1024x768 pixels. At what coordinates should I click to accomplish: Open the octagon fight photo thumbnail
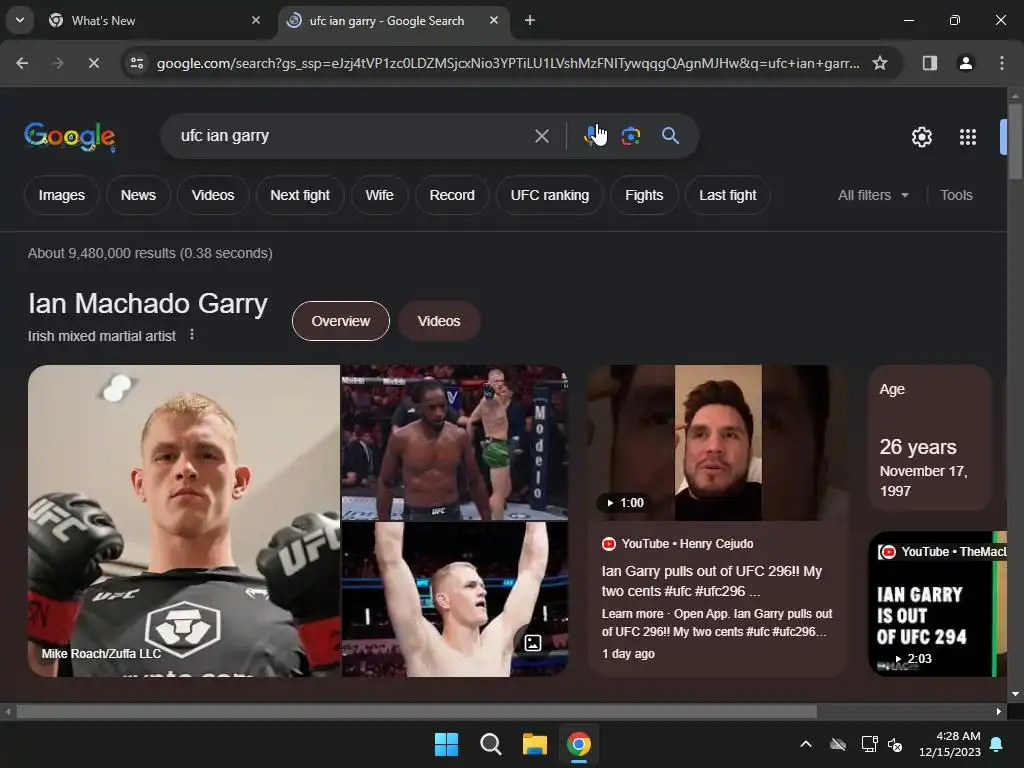tap(455, 442)
